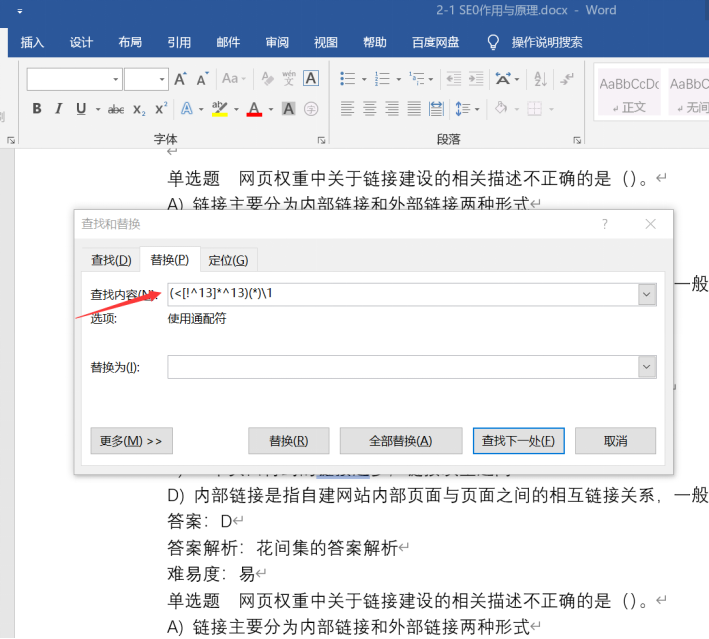Switch to 定位(G) tab in dialog
This screenshot has width=709, height=639.
pyautogui.click(x=228, y=260)
